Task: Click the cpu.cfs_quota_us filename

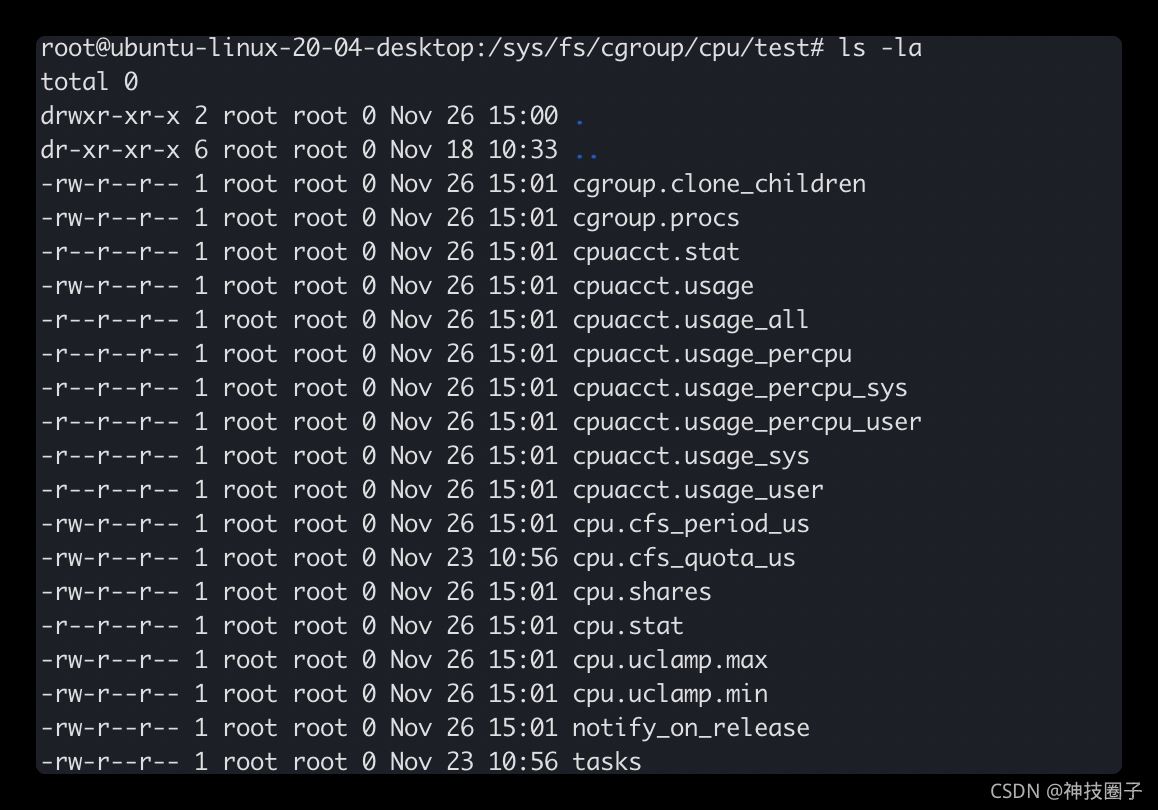Action: pos(683,558)
